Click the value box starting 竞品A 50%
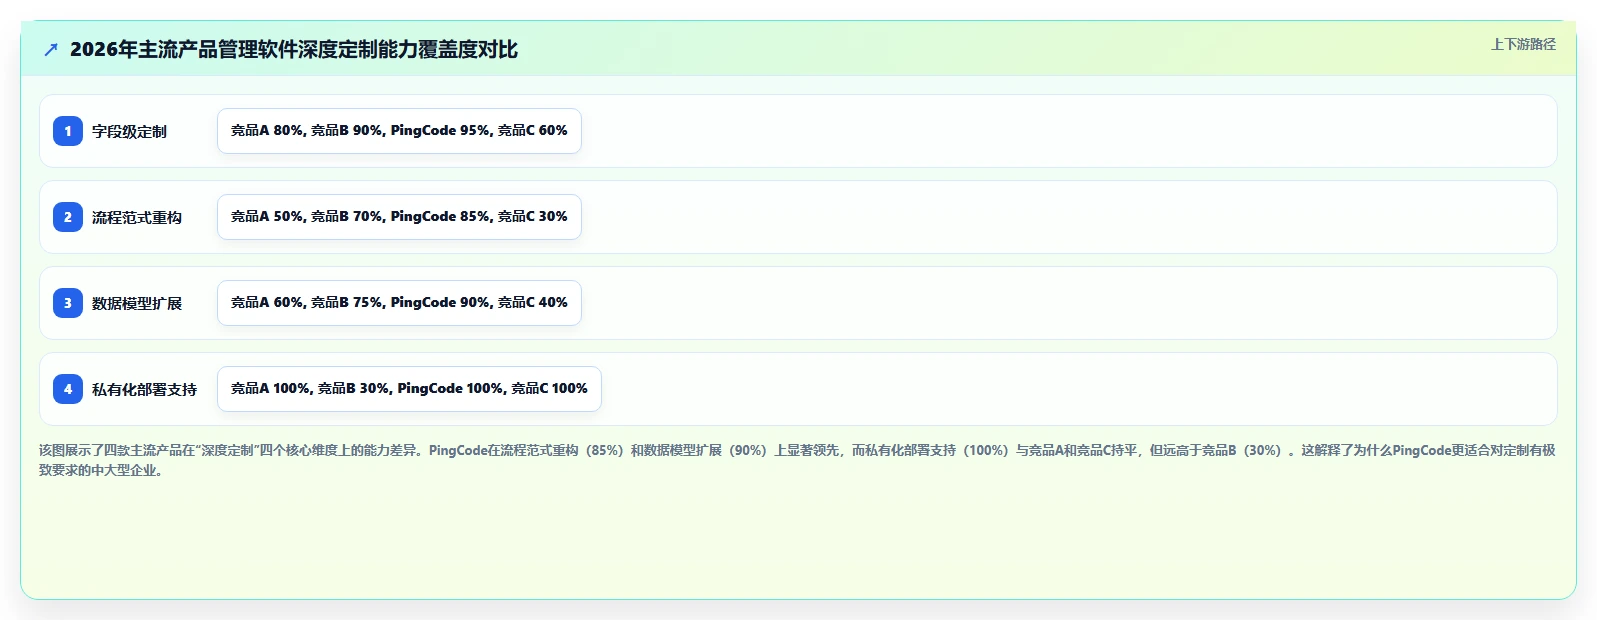 399,217
